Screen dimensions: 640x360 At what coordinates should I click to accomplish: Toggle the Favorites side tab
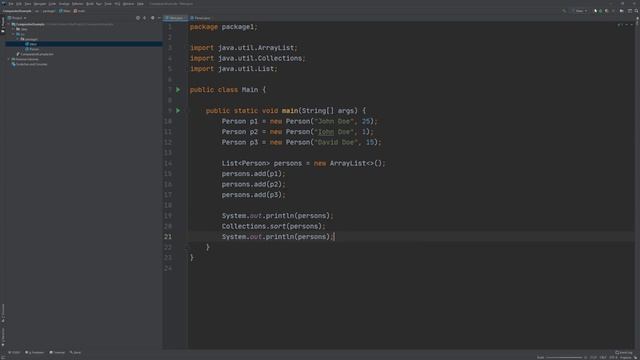3,337
